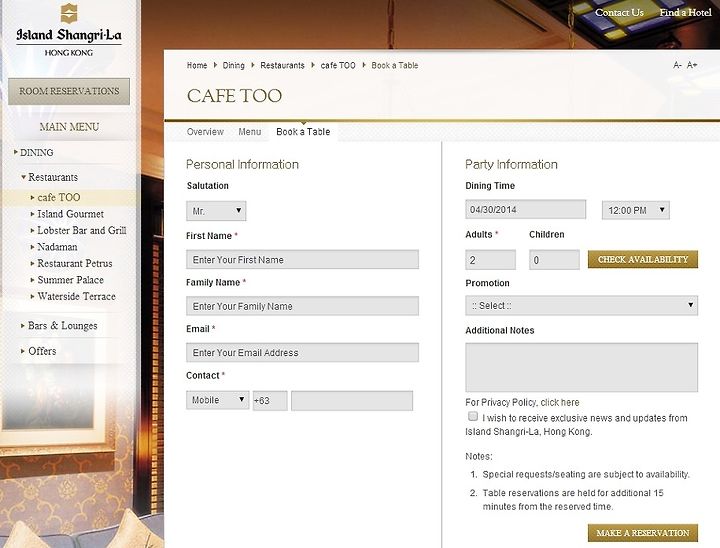Click the Family Name input field
This screenshot has width=720, height=548.
[302, 306]
